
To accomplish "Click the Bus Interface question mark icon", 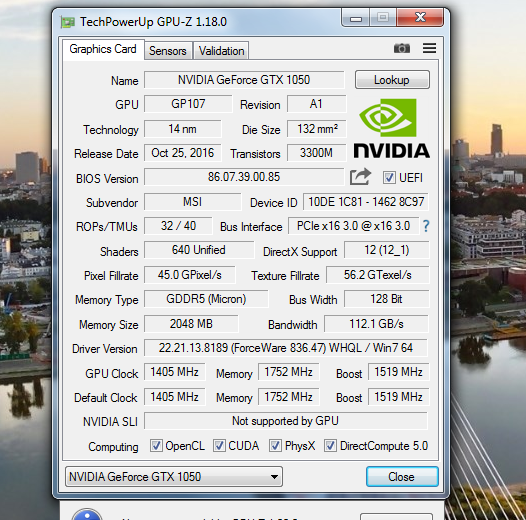I will point(426,226).
